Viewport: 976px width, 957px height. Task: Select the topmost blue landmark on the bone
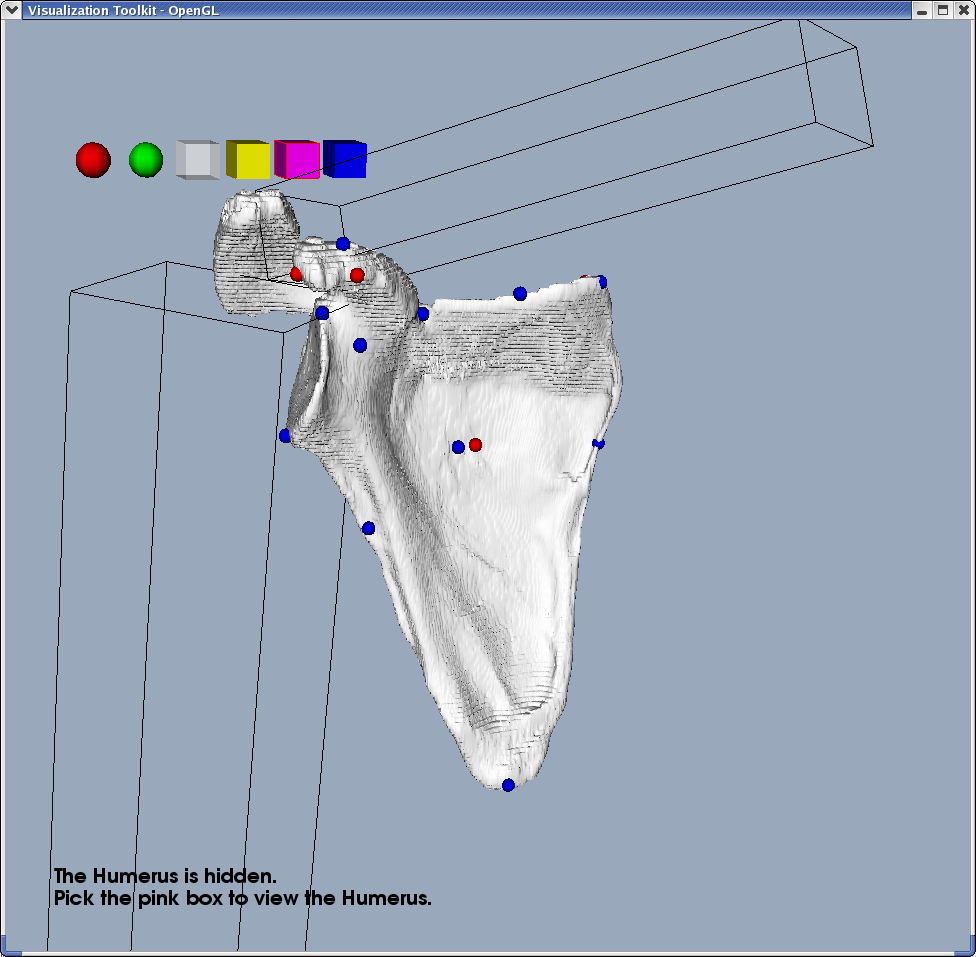pyautogui.click(x=343, y=243)
